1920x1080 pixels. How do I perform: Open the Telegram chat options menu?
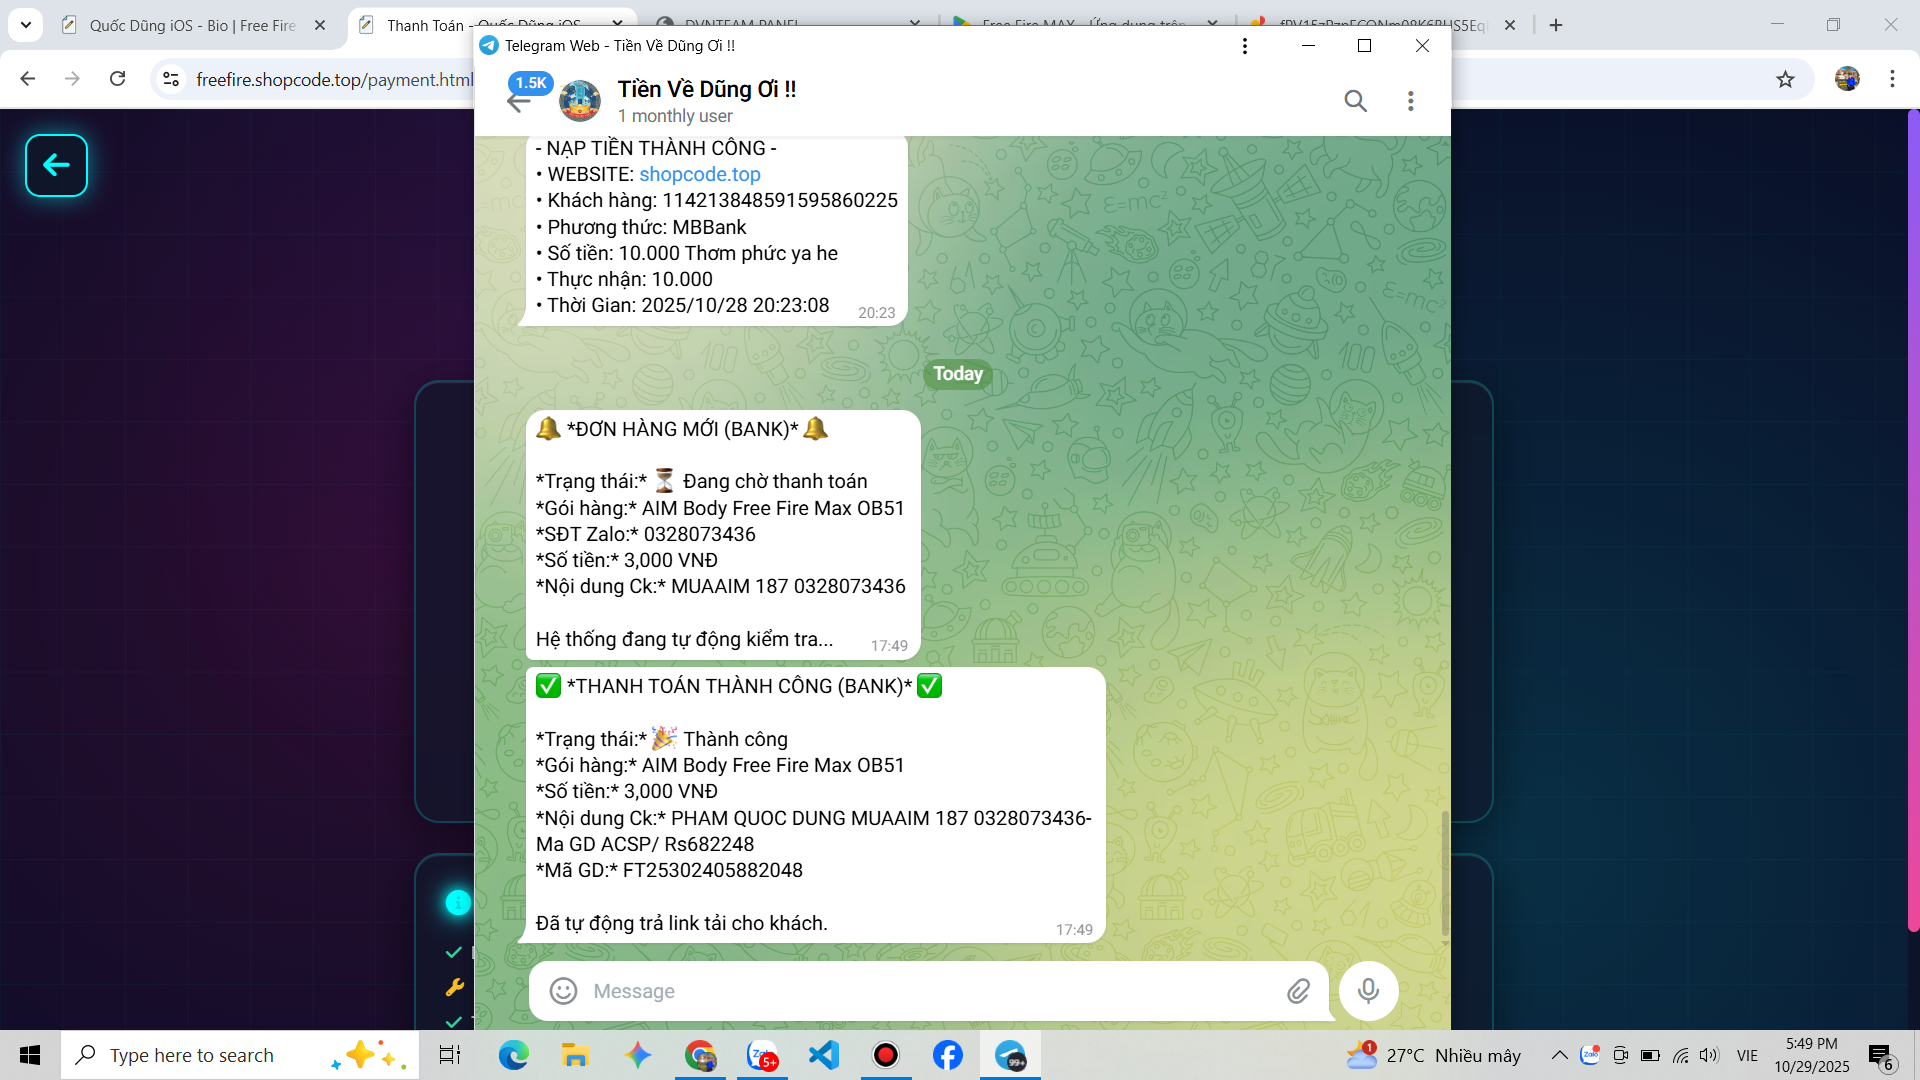click(1410, 101)
